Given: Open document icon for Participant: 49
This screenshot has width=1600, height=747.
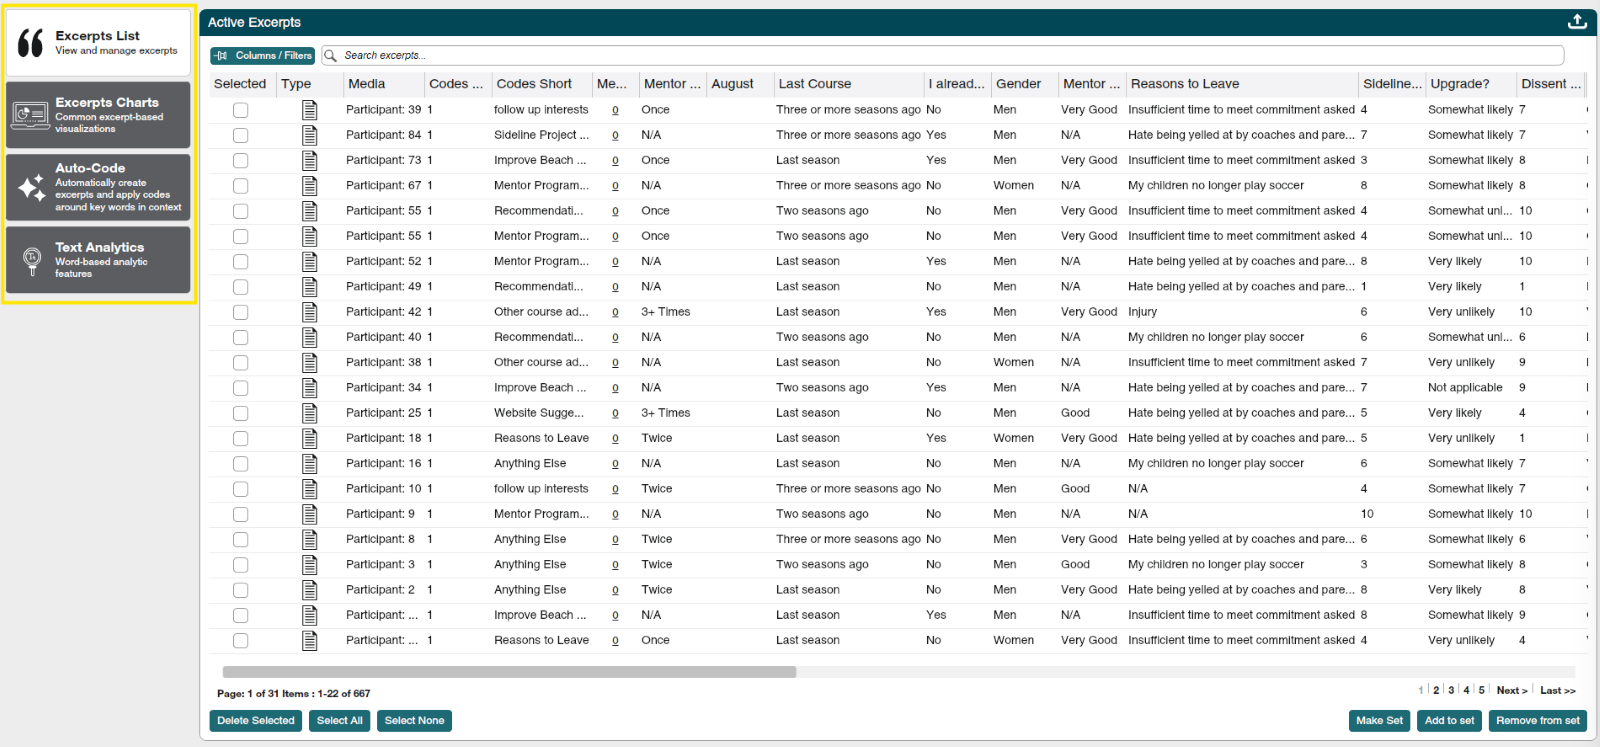Looking at the screenshot, I should (x=310, y=287).
